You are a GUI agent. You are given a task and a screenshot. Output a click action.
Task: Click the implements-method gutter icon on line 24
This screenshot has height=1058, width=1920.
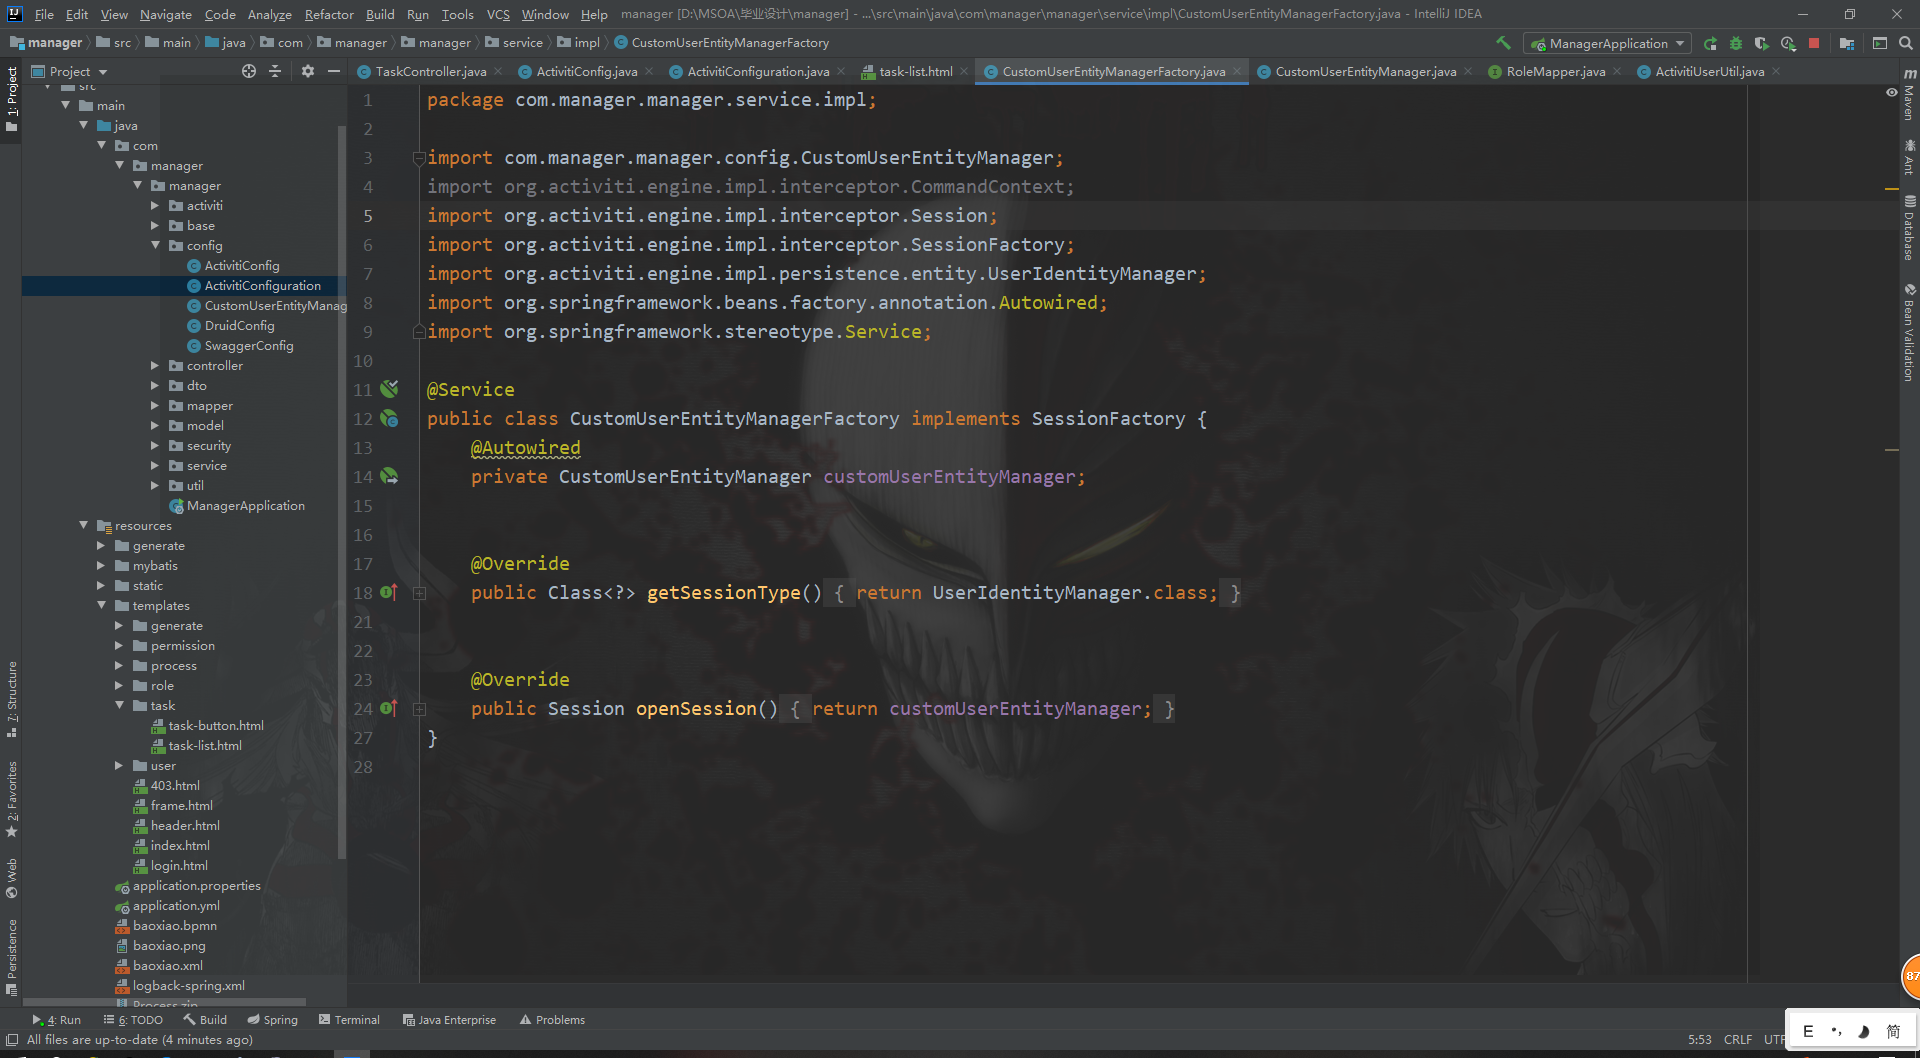tap(389, 708)
